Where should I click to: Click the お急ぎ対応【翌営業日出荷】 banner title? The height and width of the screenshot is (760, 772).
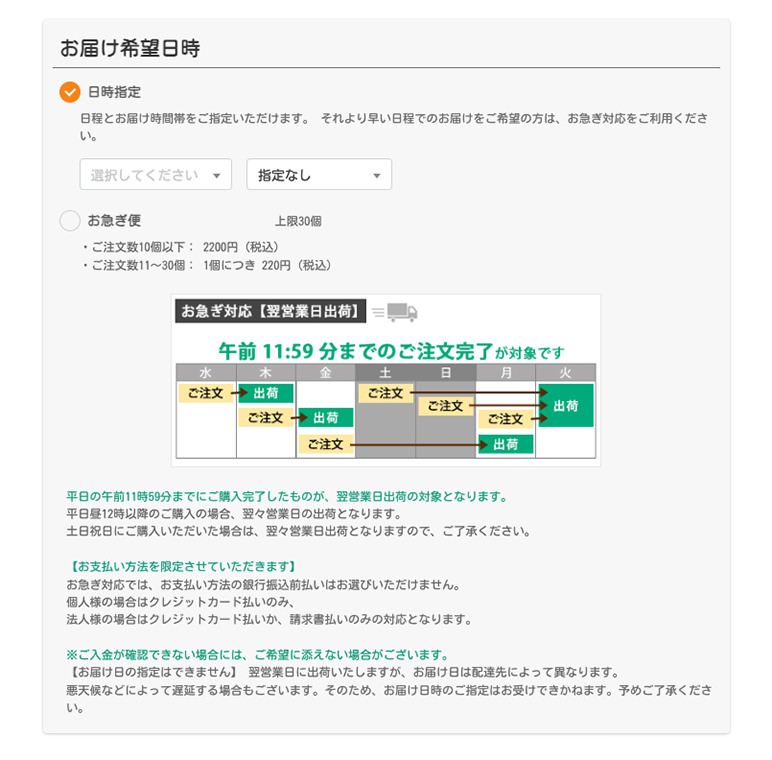270,311
